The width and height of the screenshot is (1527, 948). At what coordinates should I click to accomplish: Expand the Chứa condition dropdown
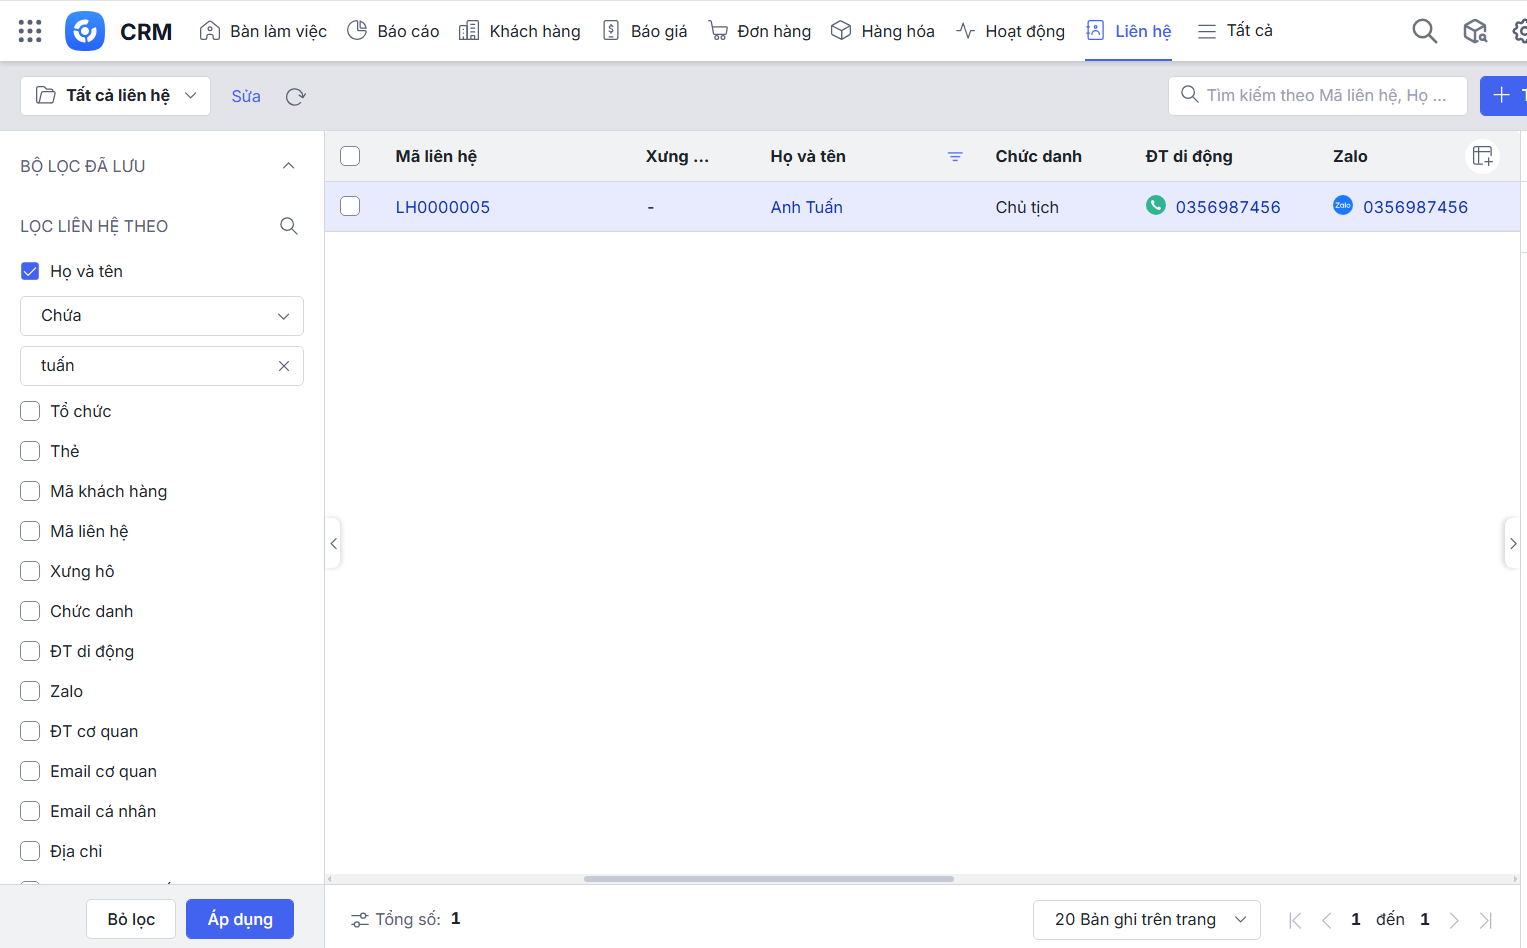(x=162, y=316)
